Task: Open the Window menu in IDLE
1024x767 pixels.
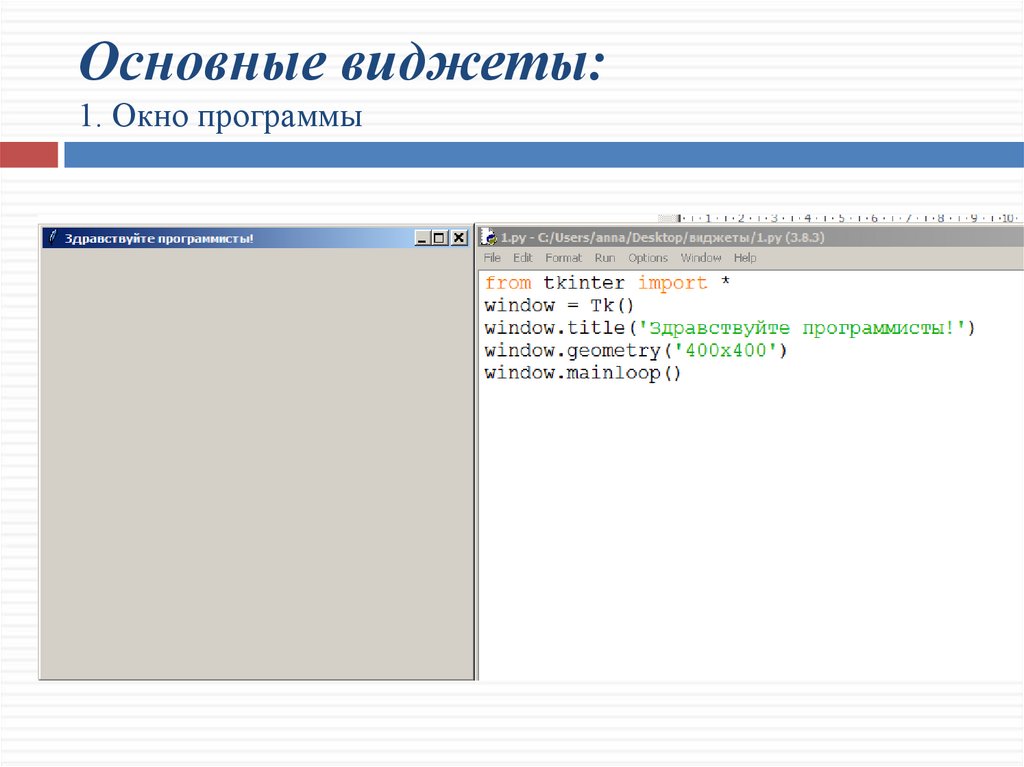Action: [x=701, y=258]
